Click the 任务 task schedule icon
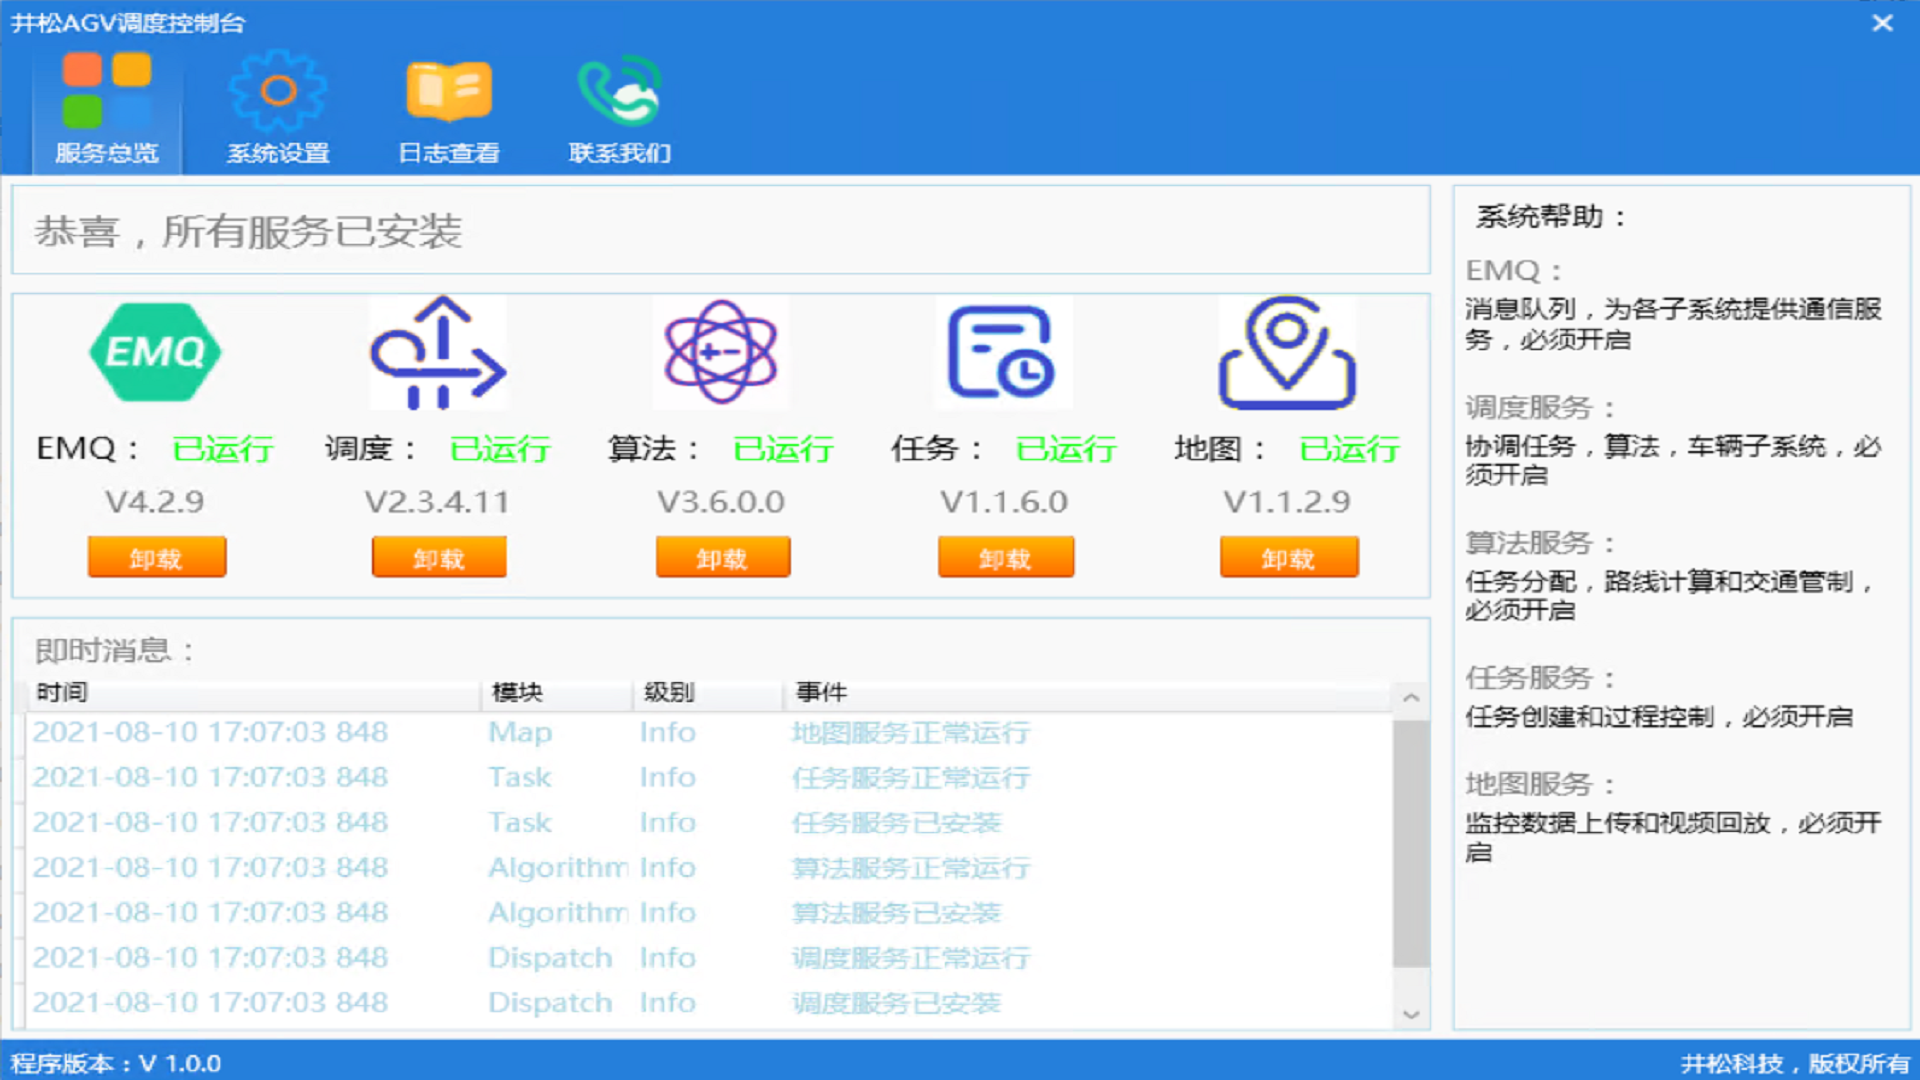 [x=1003, y=352]
